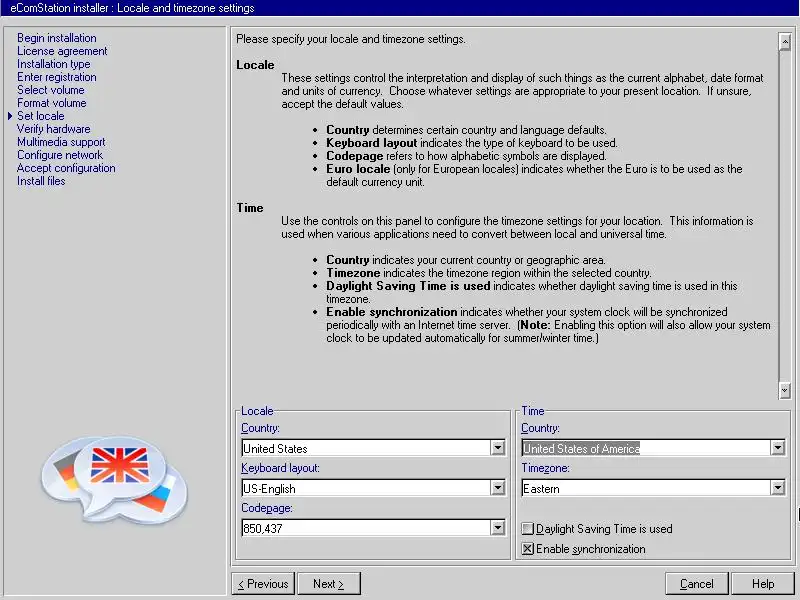
Task: Open the Timezone dropdown arrow
Action: tap(778, 488)
